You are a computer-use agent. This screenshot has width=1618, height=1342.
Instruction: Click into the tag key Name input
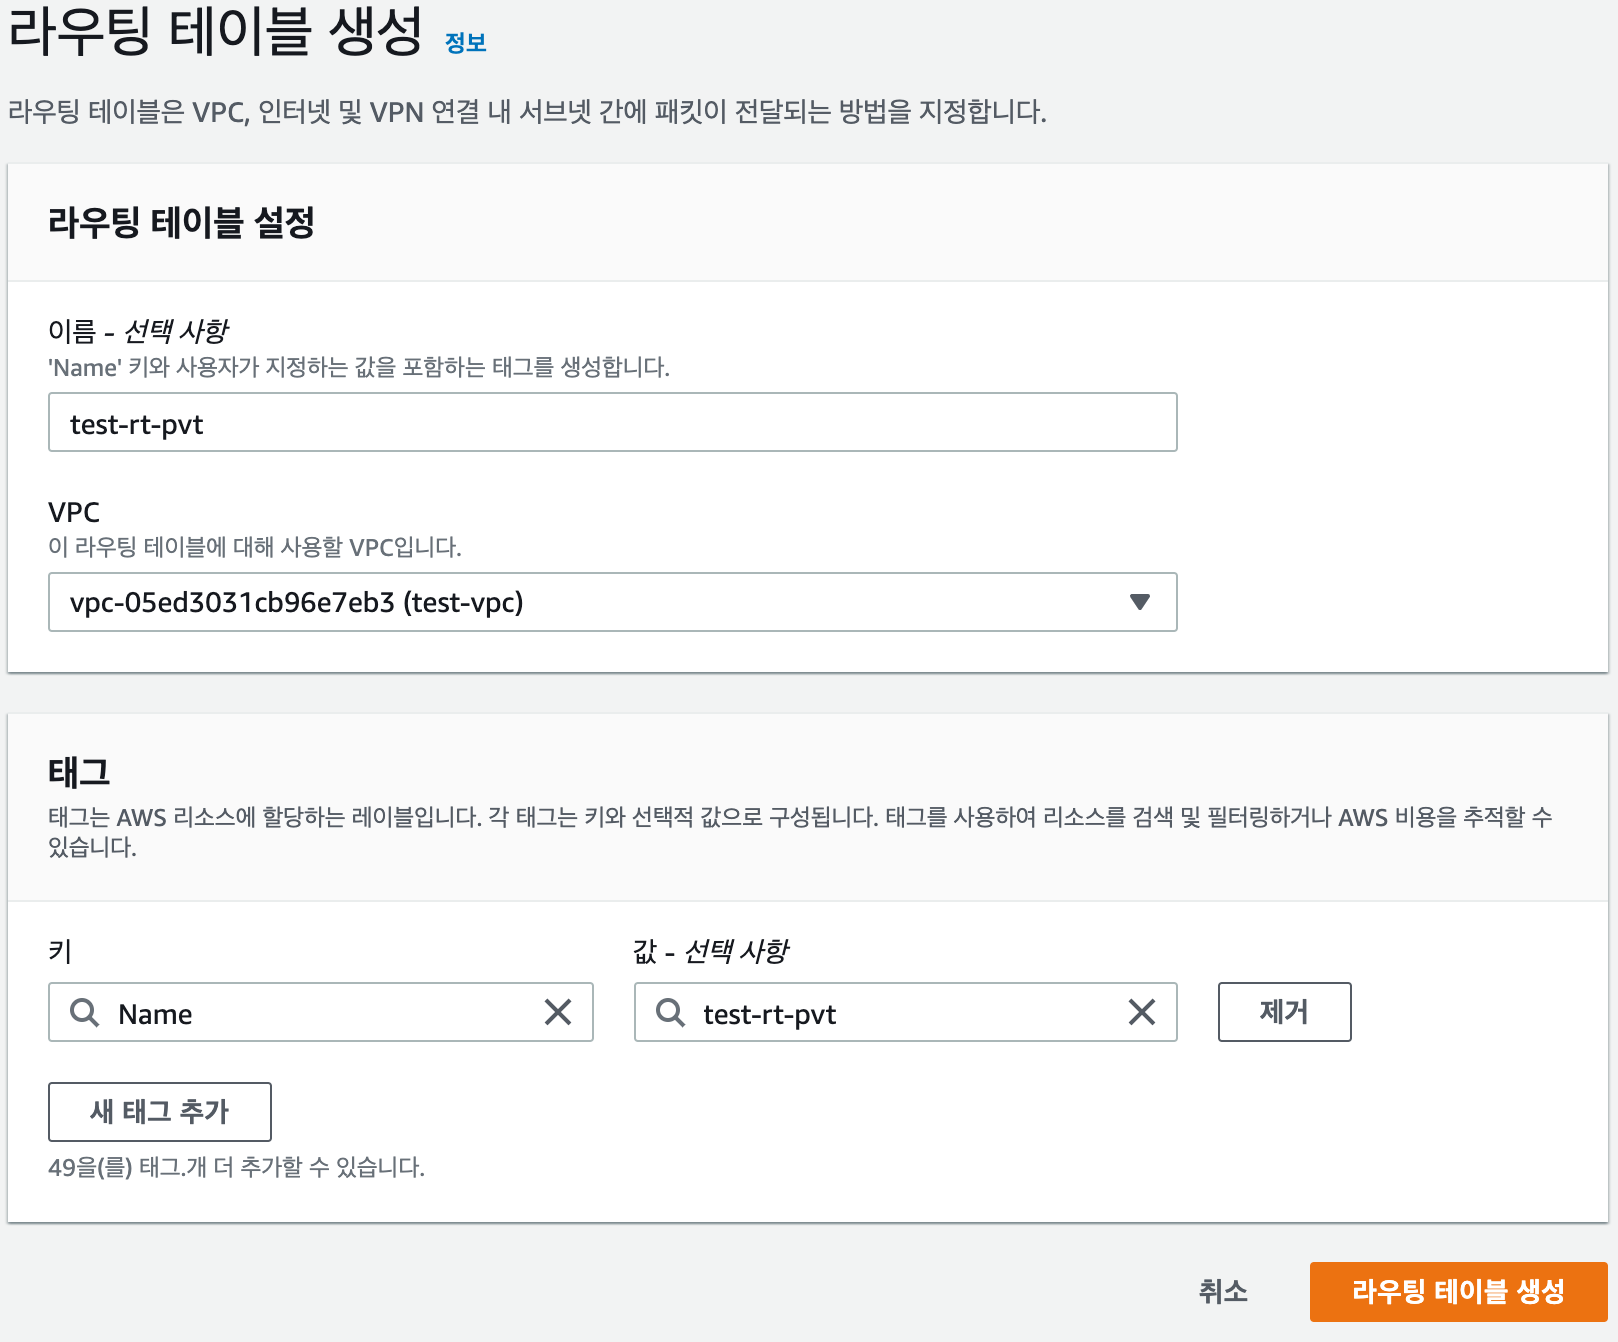320,1012
